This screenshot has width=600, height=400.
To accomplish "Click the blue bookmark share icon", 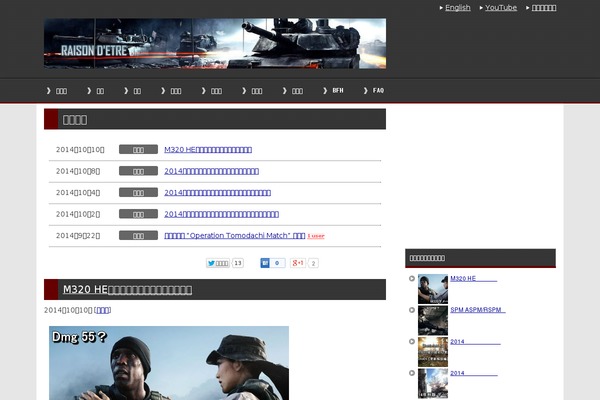I will [265, 263].
